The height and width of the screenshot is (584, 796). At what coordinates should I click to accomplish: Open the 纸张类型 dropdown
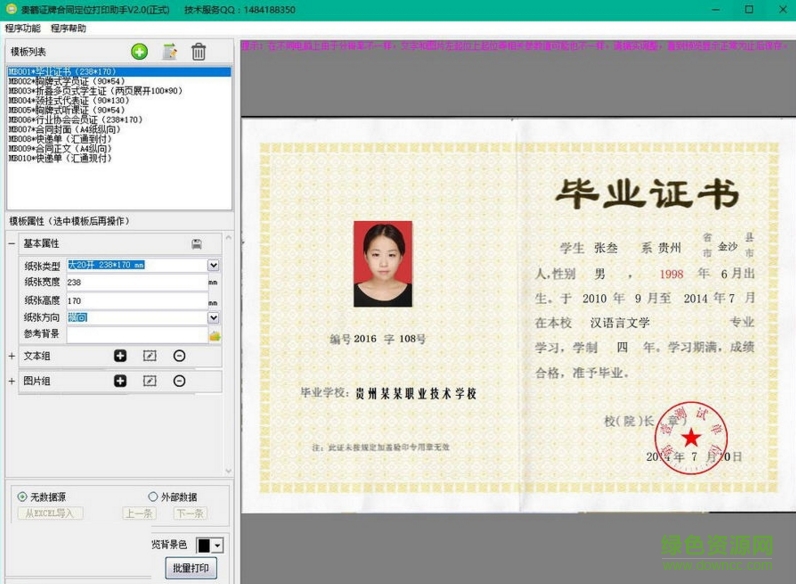coord(213,265)
